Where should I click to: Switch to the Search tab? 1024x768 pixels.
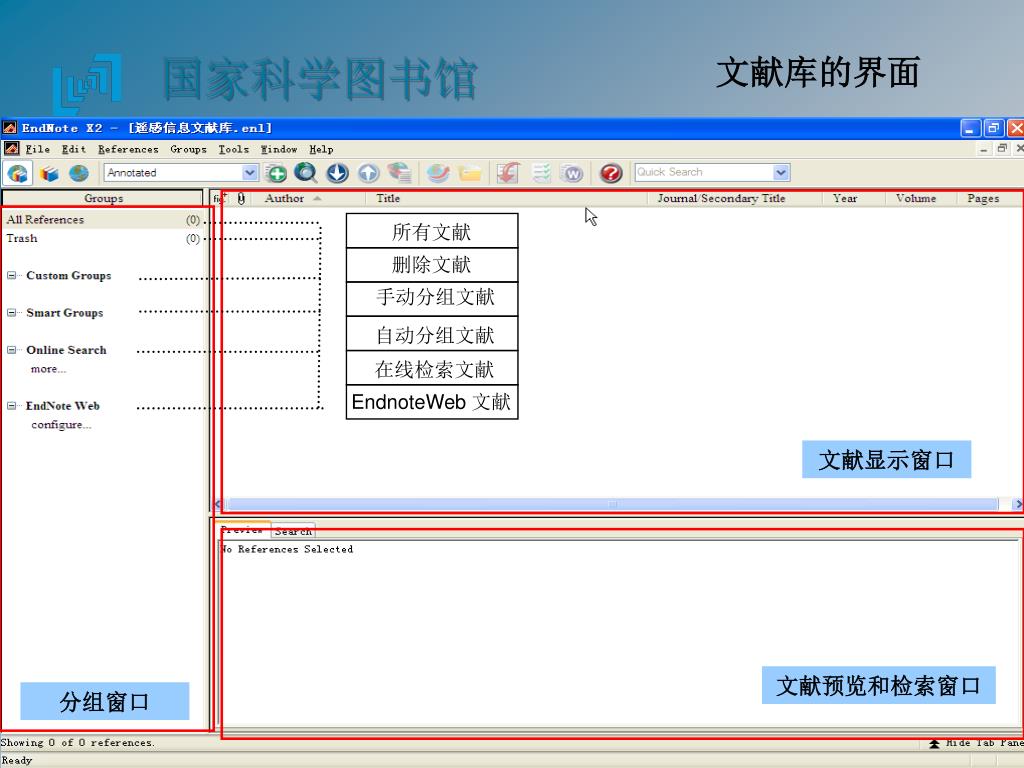click(x=293, y=531)
